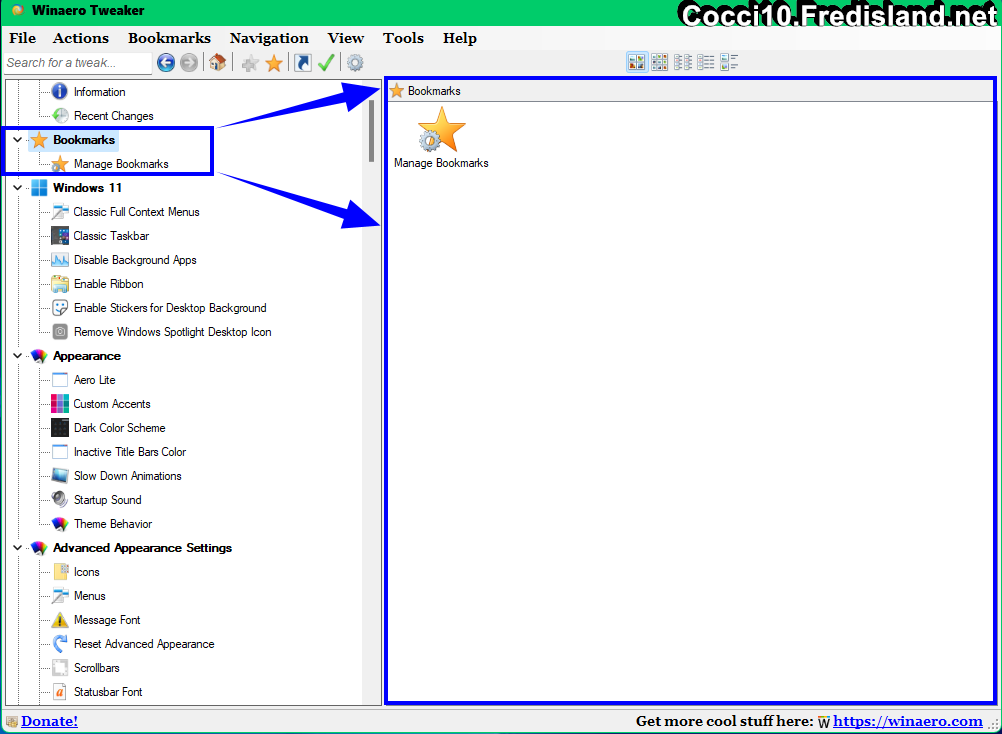Viewport: 1002px width, 734px height.
Task: Open the https://winaero.com link
Action: tap(907, 721)
